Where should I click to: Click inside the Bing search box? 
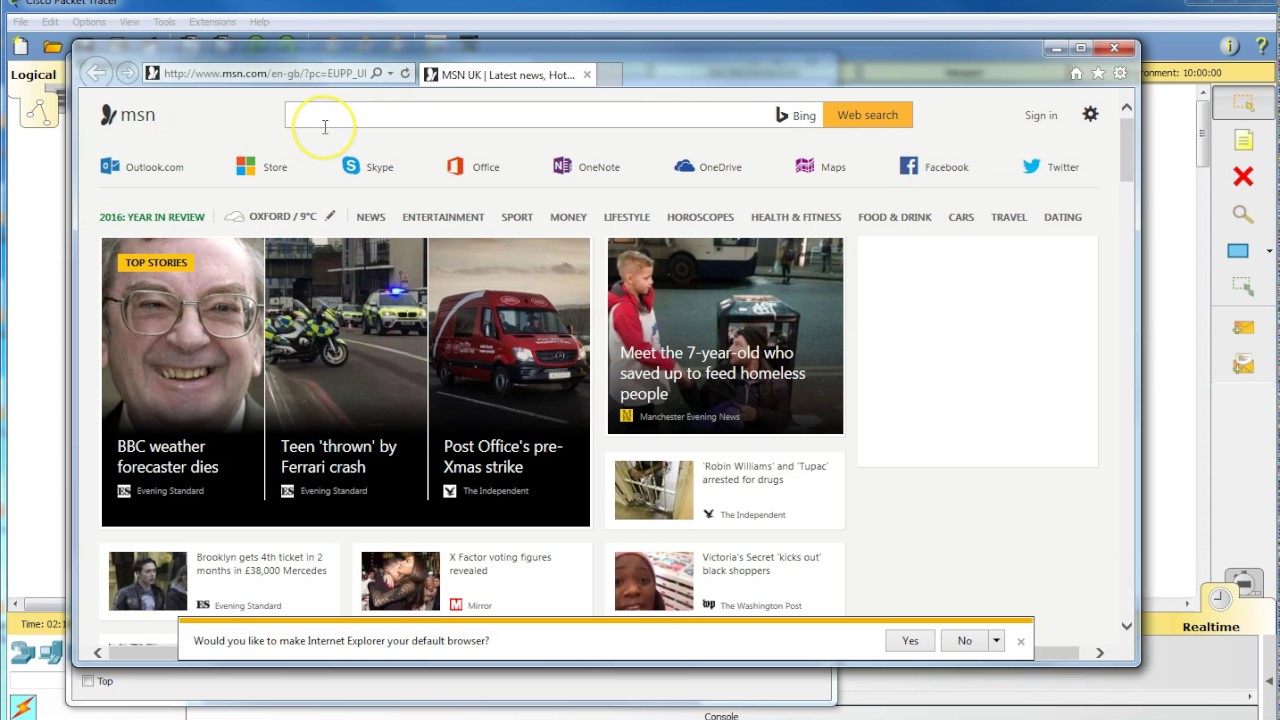point(528,115)
